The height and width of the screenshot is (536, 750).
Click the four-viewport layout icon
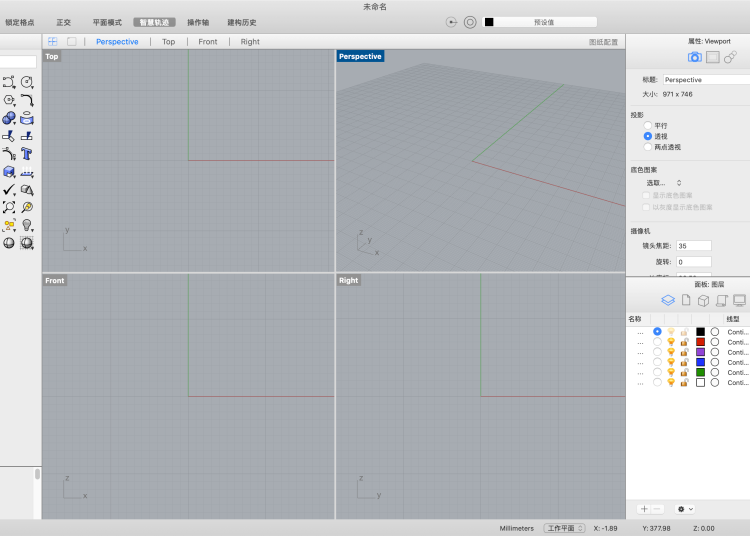coord(53,42)
